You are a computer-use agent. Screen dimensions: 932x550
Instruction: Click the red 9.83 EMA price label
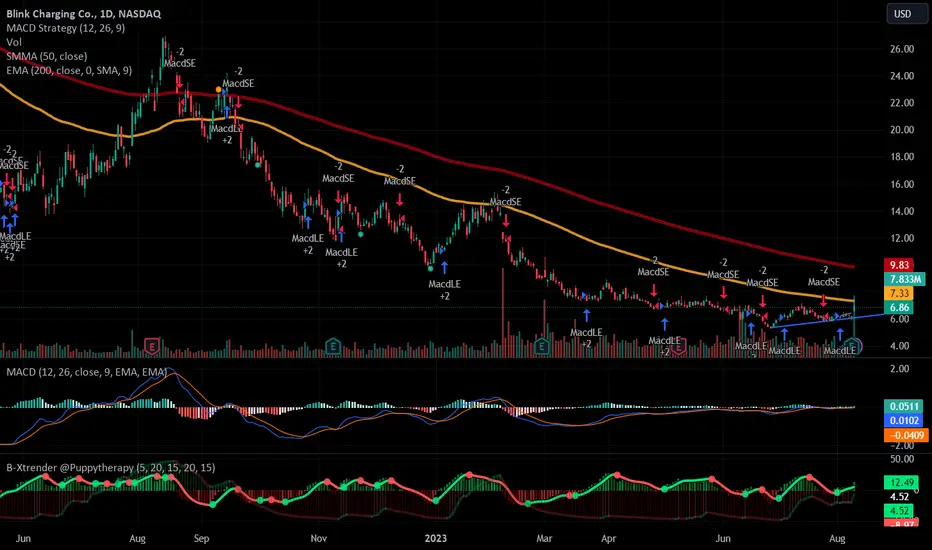pyautogui.click(x=899, y=265)
